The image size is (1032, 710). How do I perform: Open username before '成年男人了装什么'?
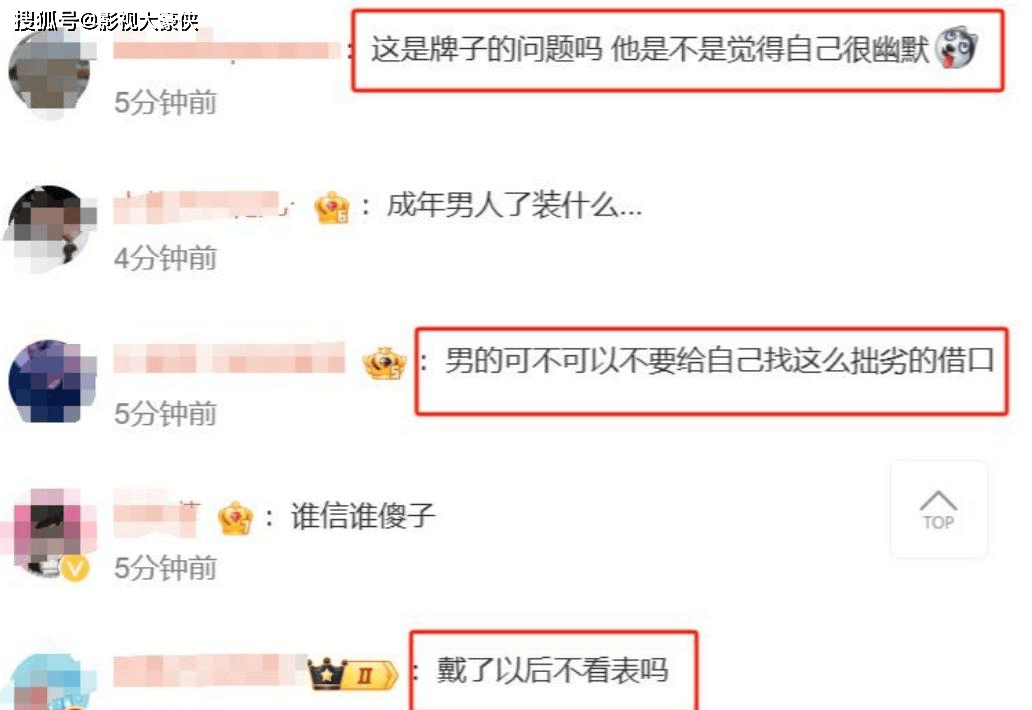click(203, 207)
